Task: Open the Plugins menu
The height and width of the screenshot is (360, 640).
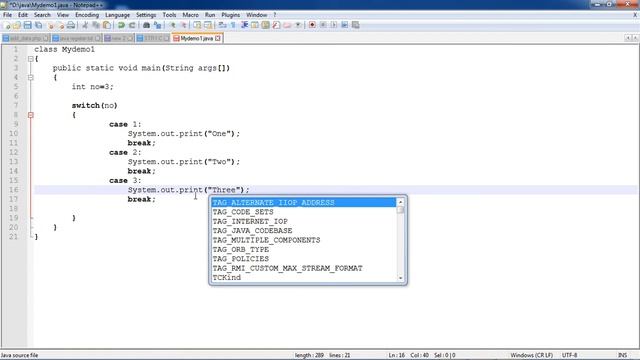Action: tap(231, 15)
